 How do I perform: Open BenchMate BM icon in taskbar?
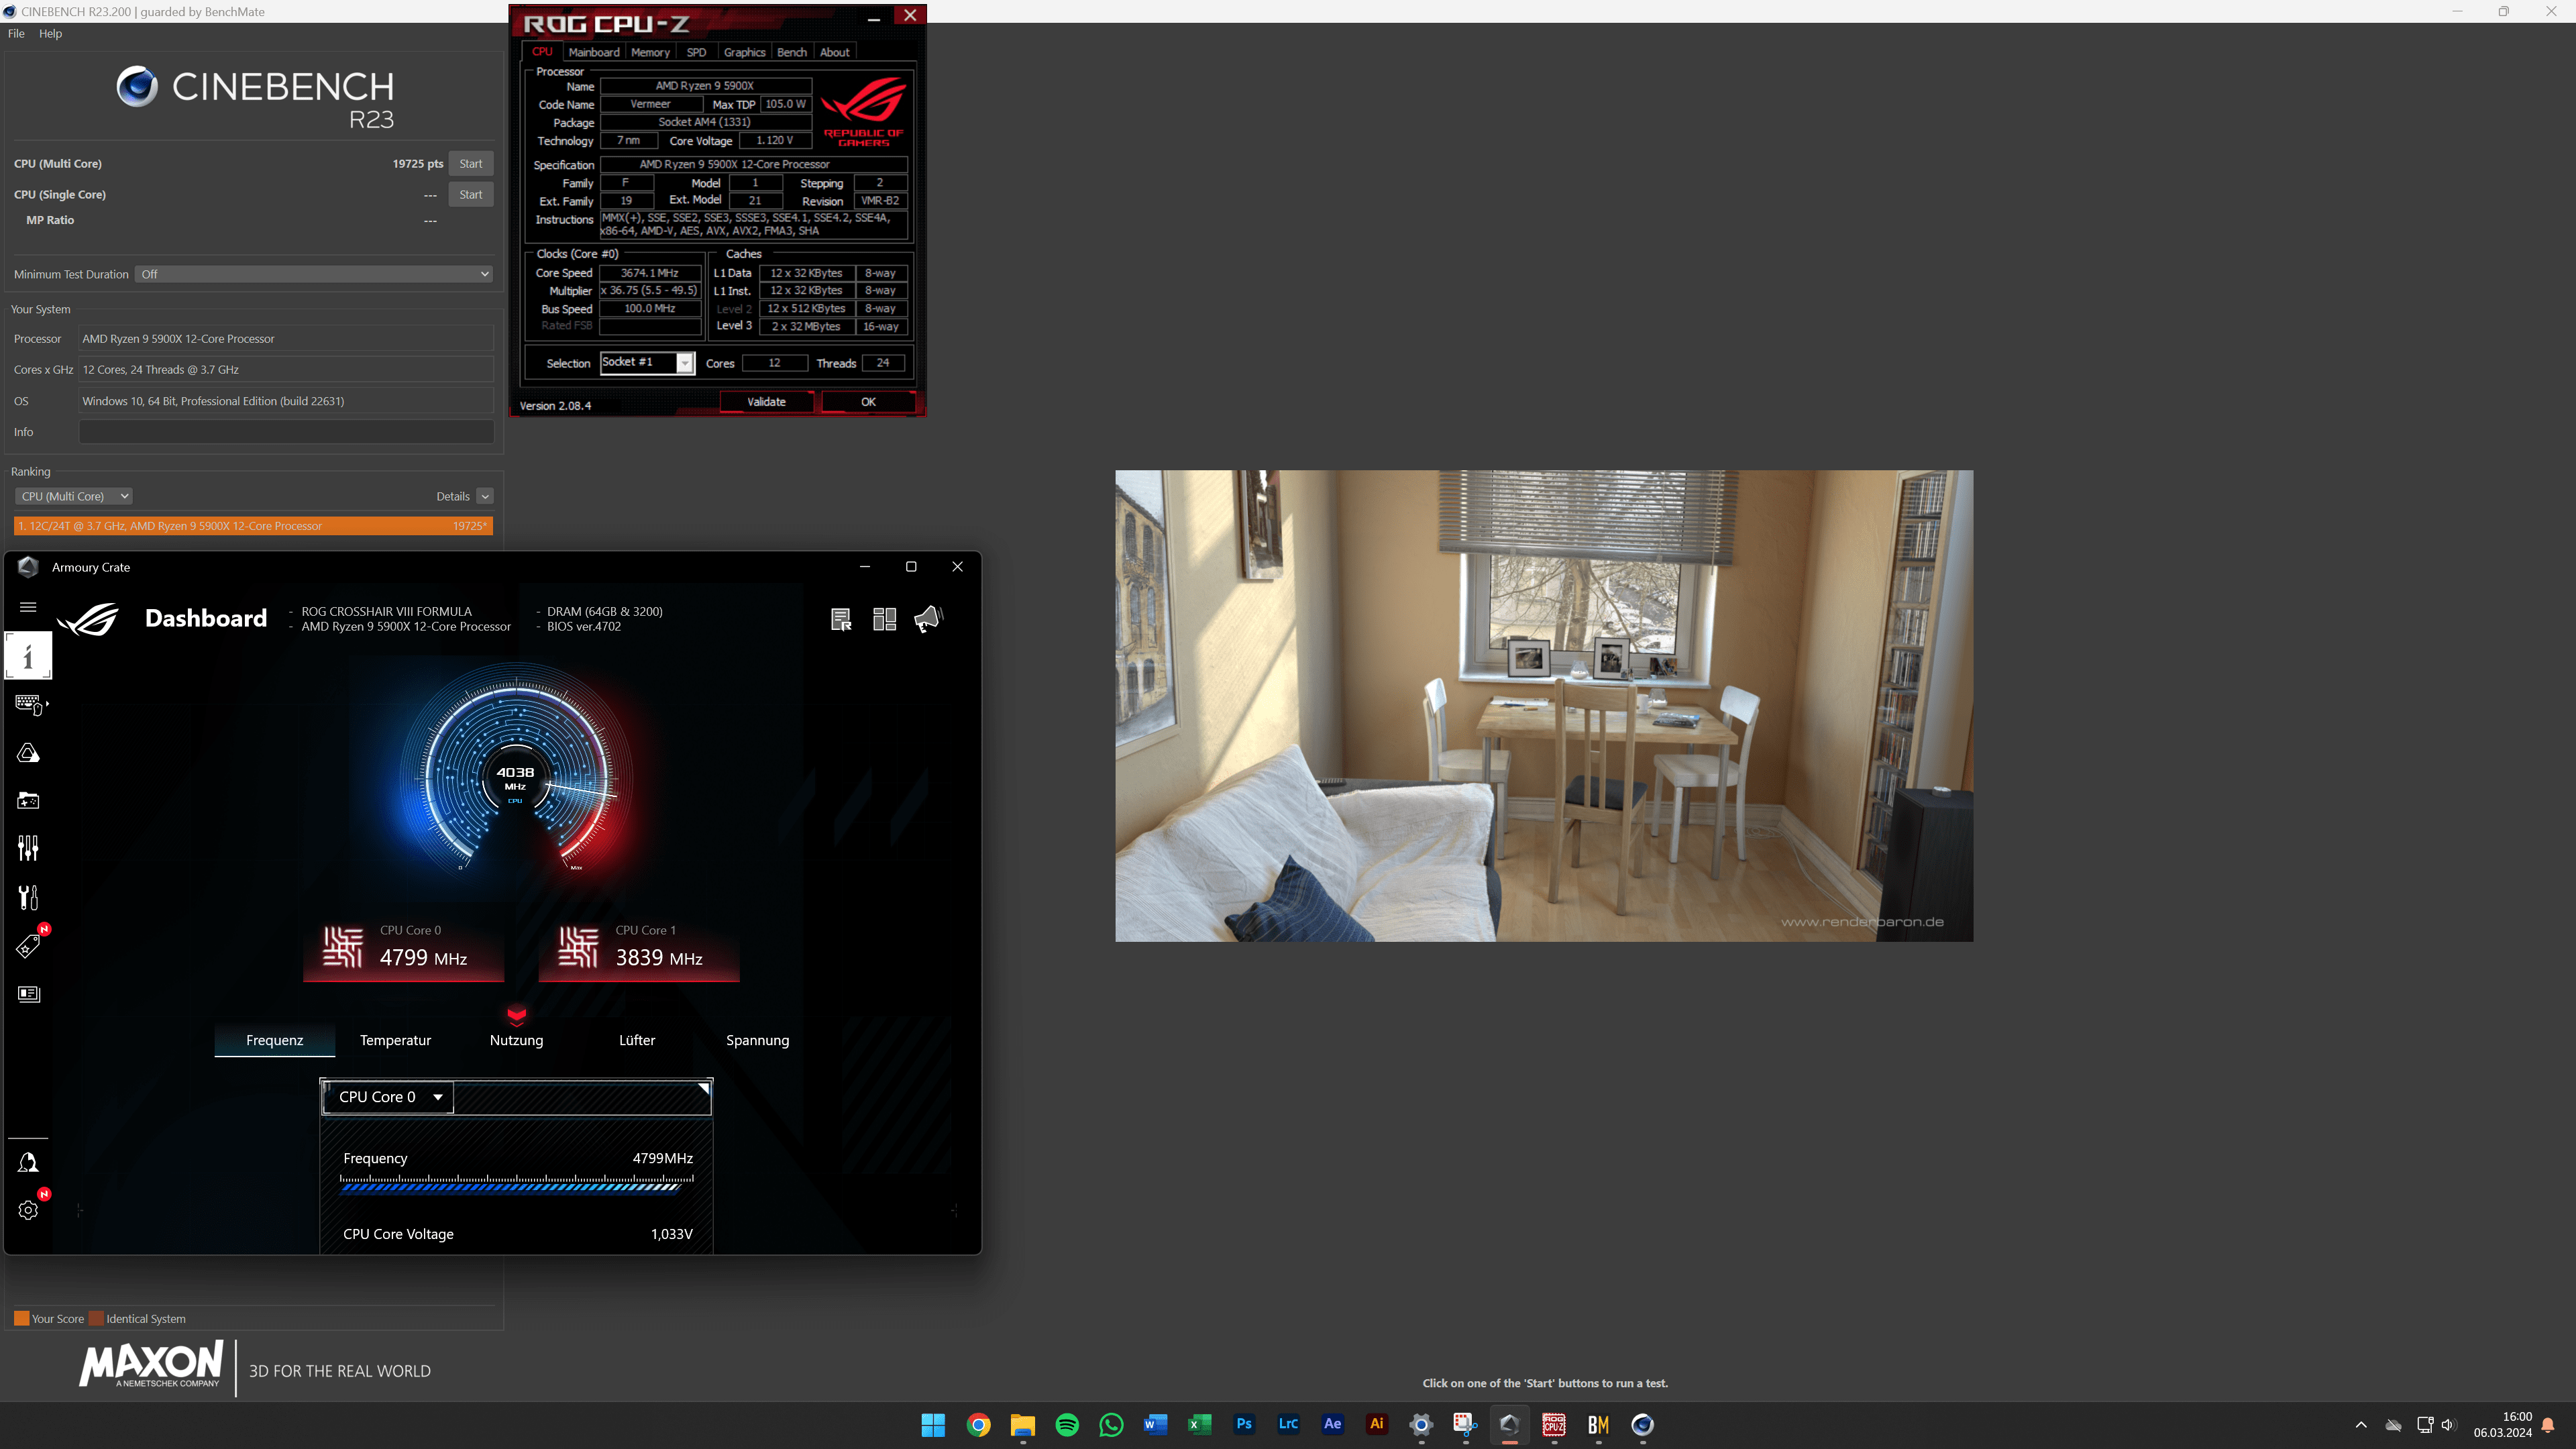[x=1598, y=1425]
